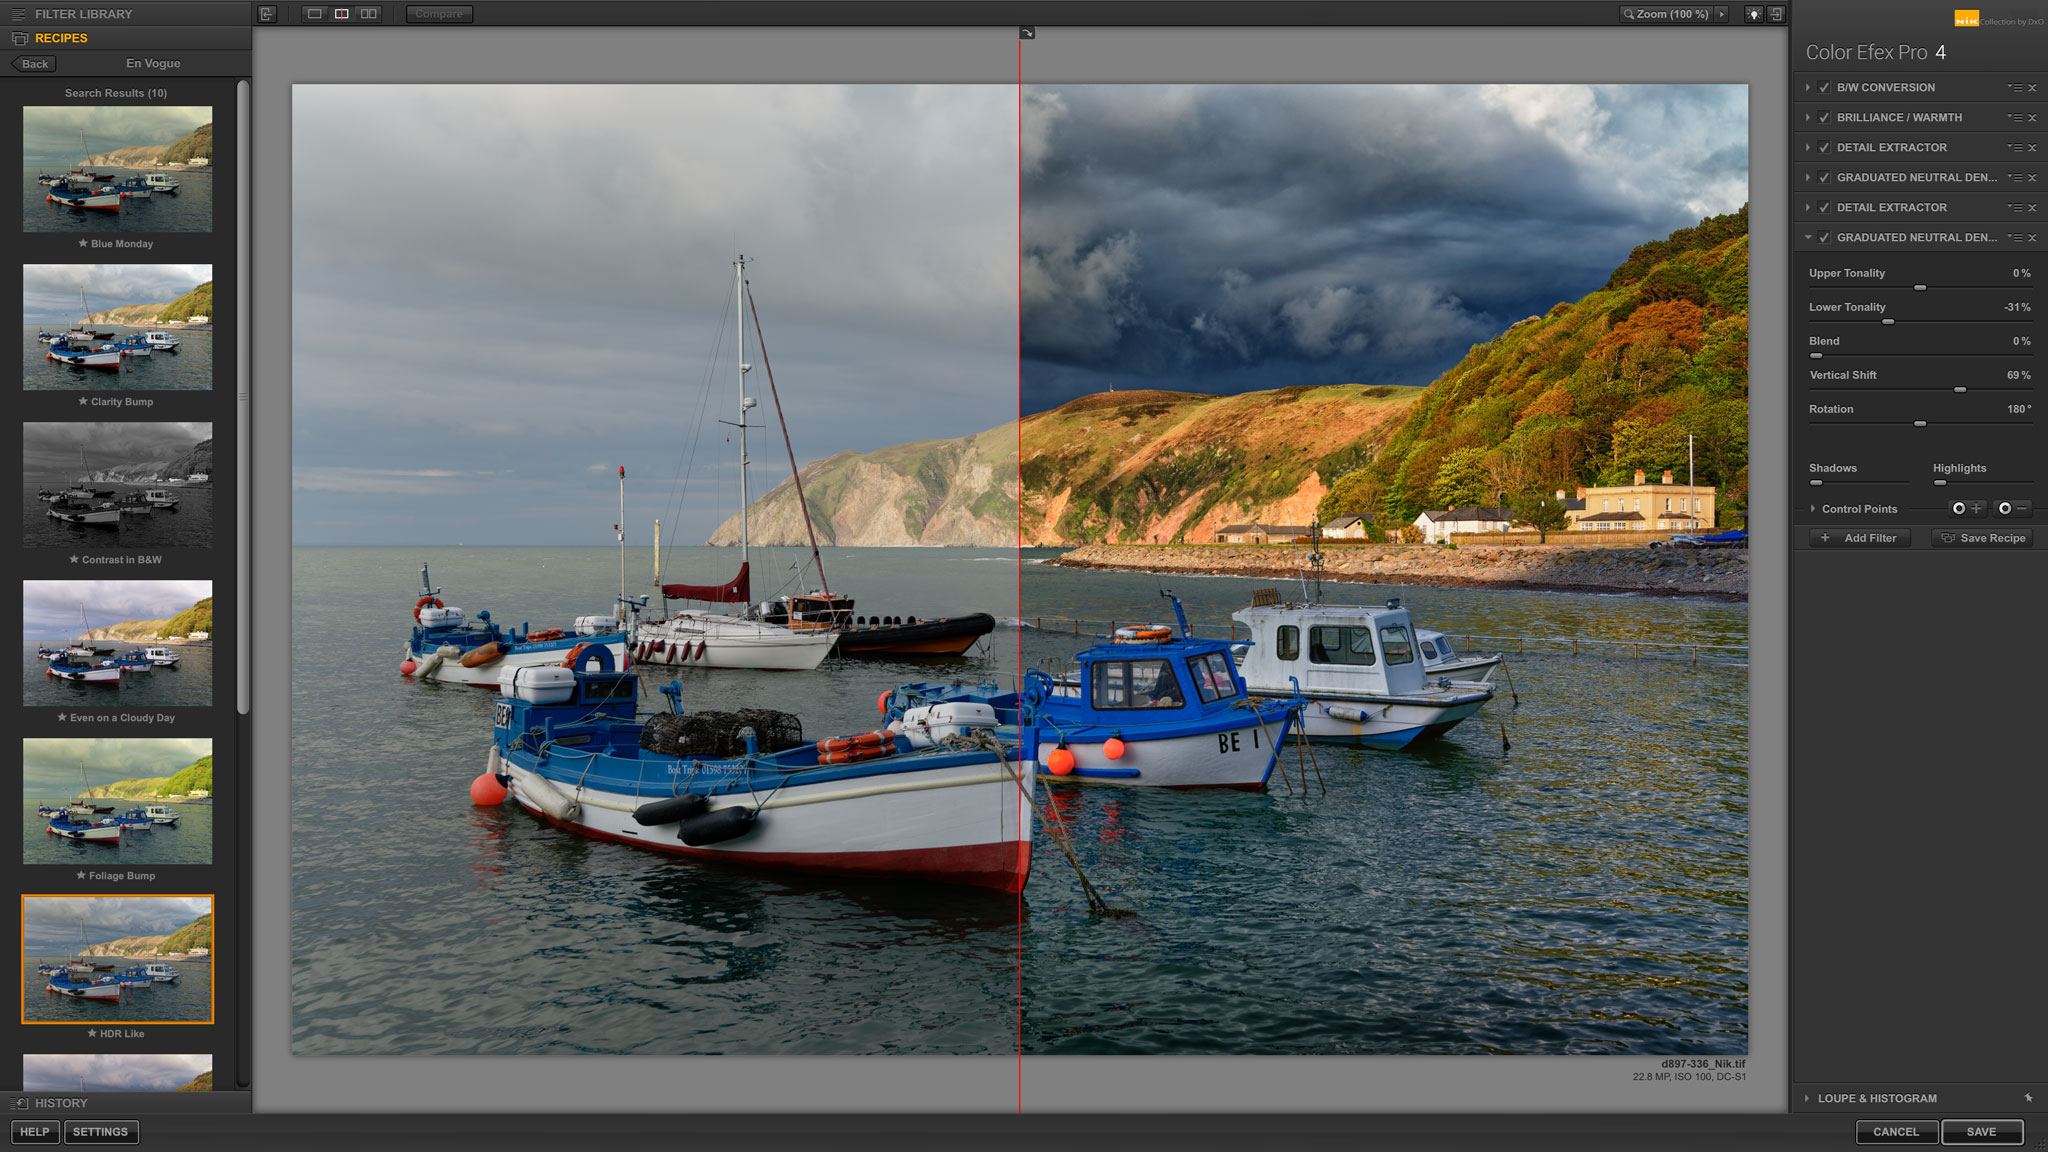Go Back from En Vogue recipes
This screenshot has width=2048, height=1152.
(x=34, y=64)
